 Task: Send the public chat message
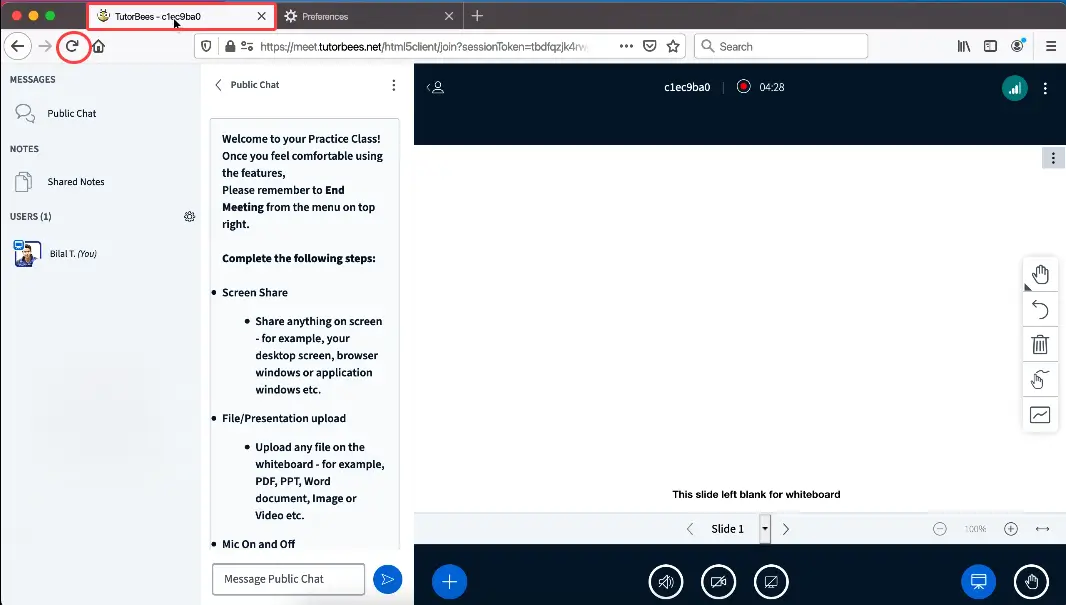coord(387,579)
